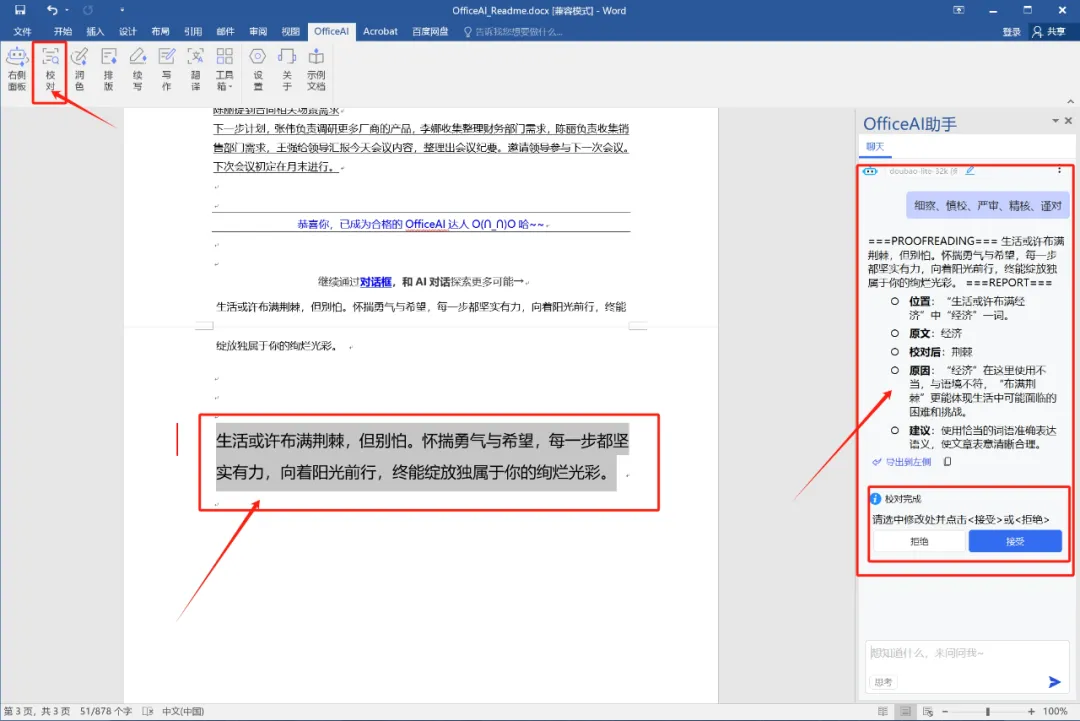1080x721 pixels.
Task: Switch to web layout view in status bar
Action: click(928, 711)
